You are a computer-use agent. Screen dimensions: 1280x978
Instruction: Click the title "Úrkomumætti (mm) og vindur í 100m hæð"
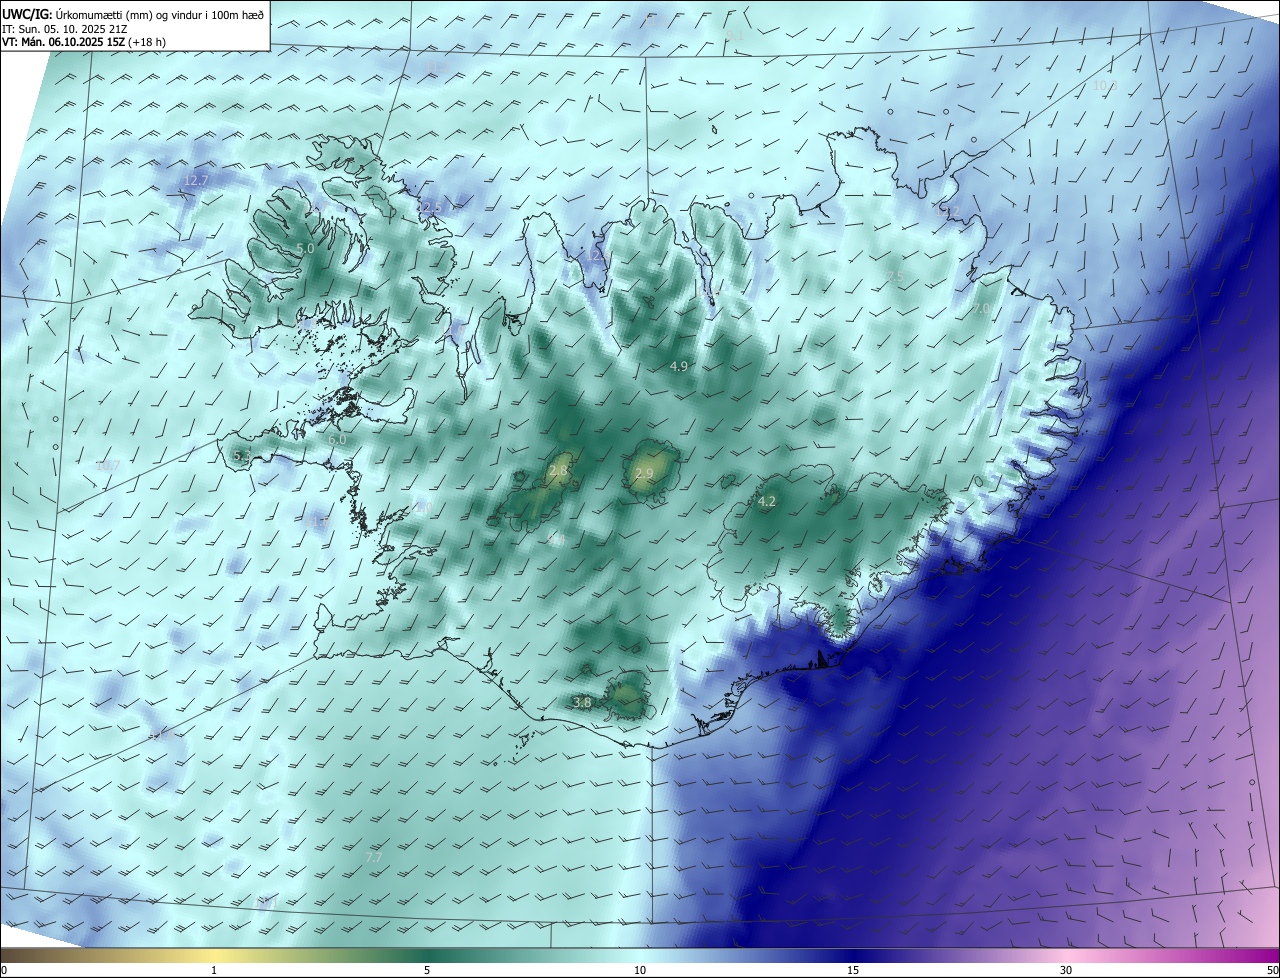click(159, 13)
